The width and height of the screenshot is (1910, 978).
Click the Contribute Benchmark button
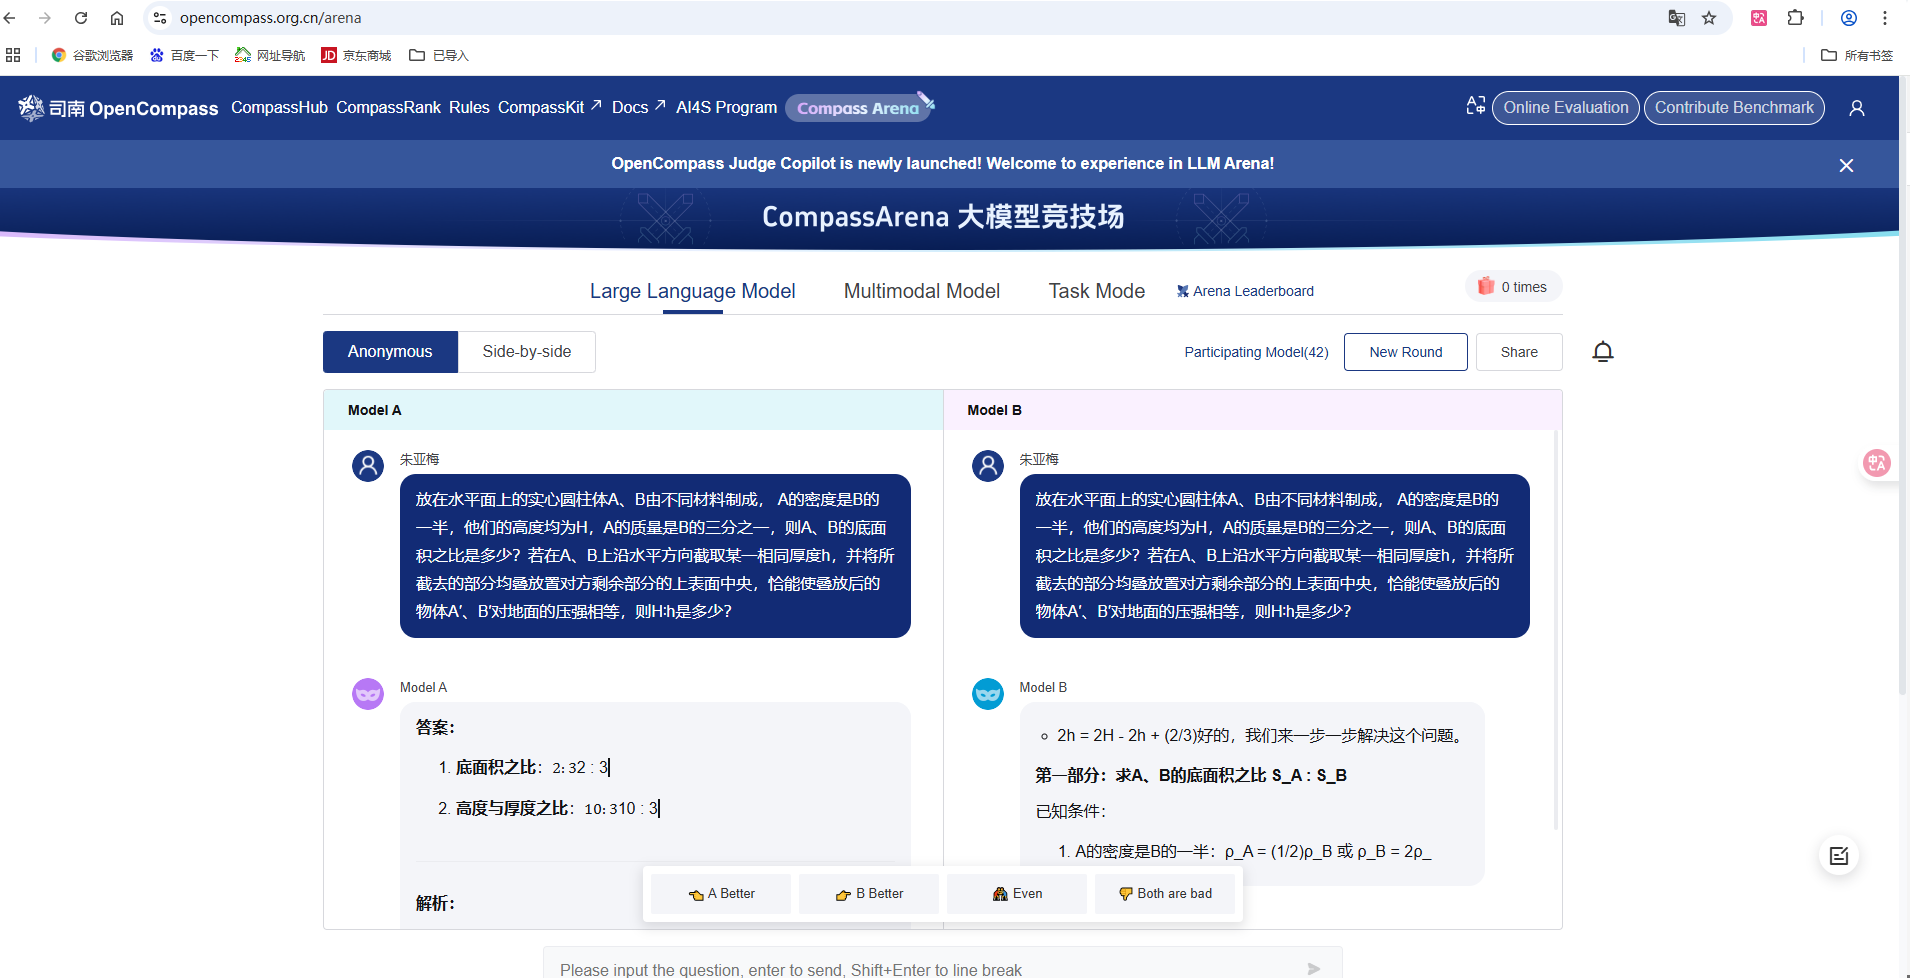(x=1733, y=107)
